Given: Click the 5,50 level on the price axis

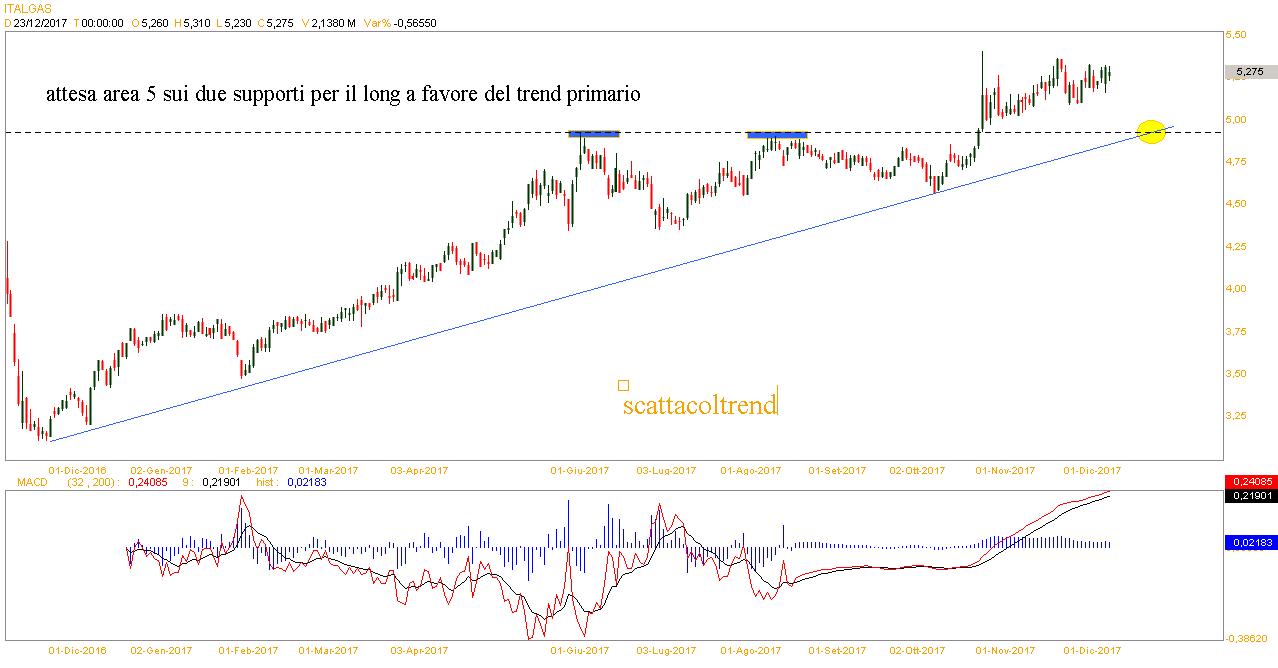Looking at the screenshot, I should click(x=1236, y=35).
